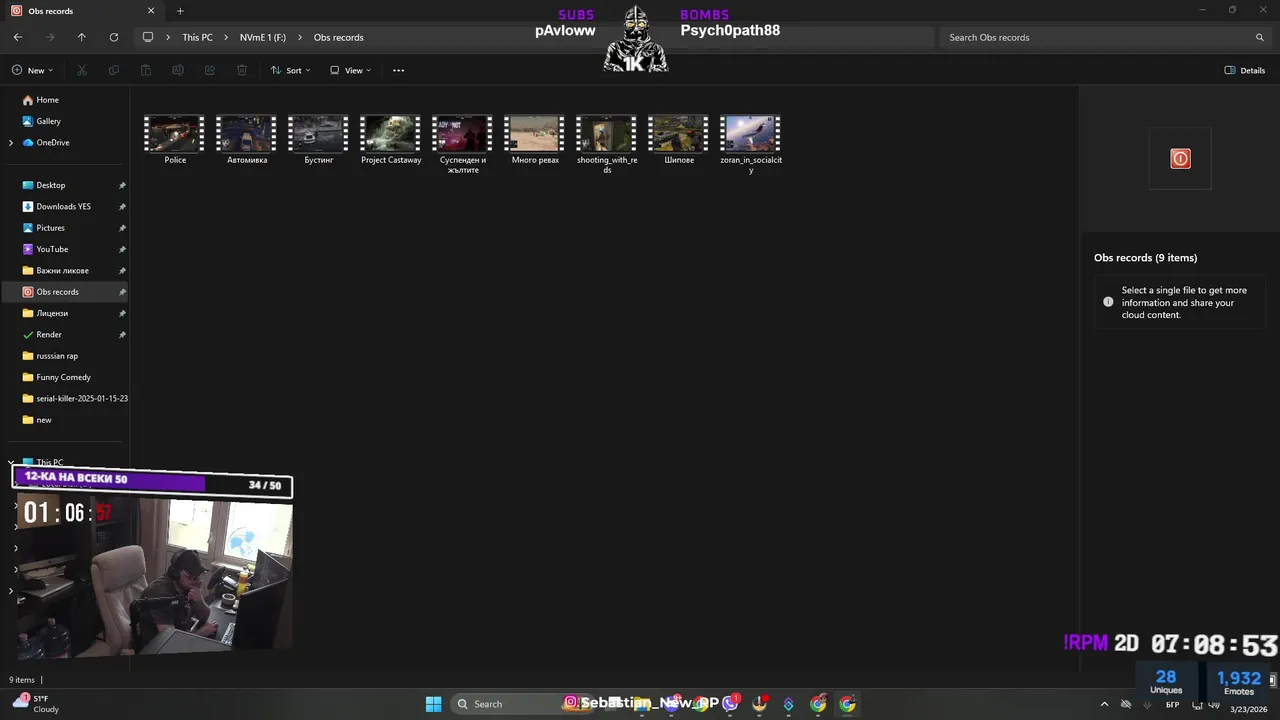
Task: Open the Viber taskbar icon
Action: click(730, 704)
